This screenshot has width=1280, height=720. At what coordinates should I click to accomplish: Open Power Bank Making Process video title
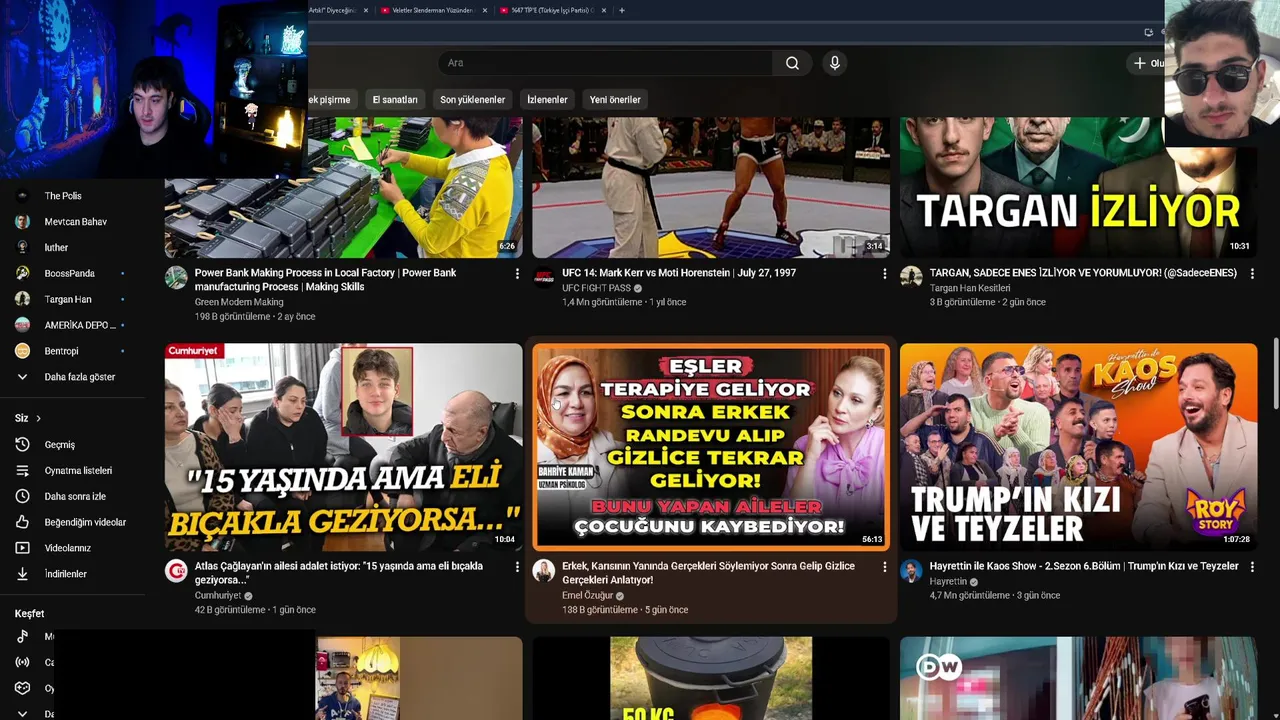click(x=325, y=280)
